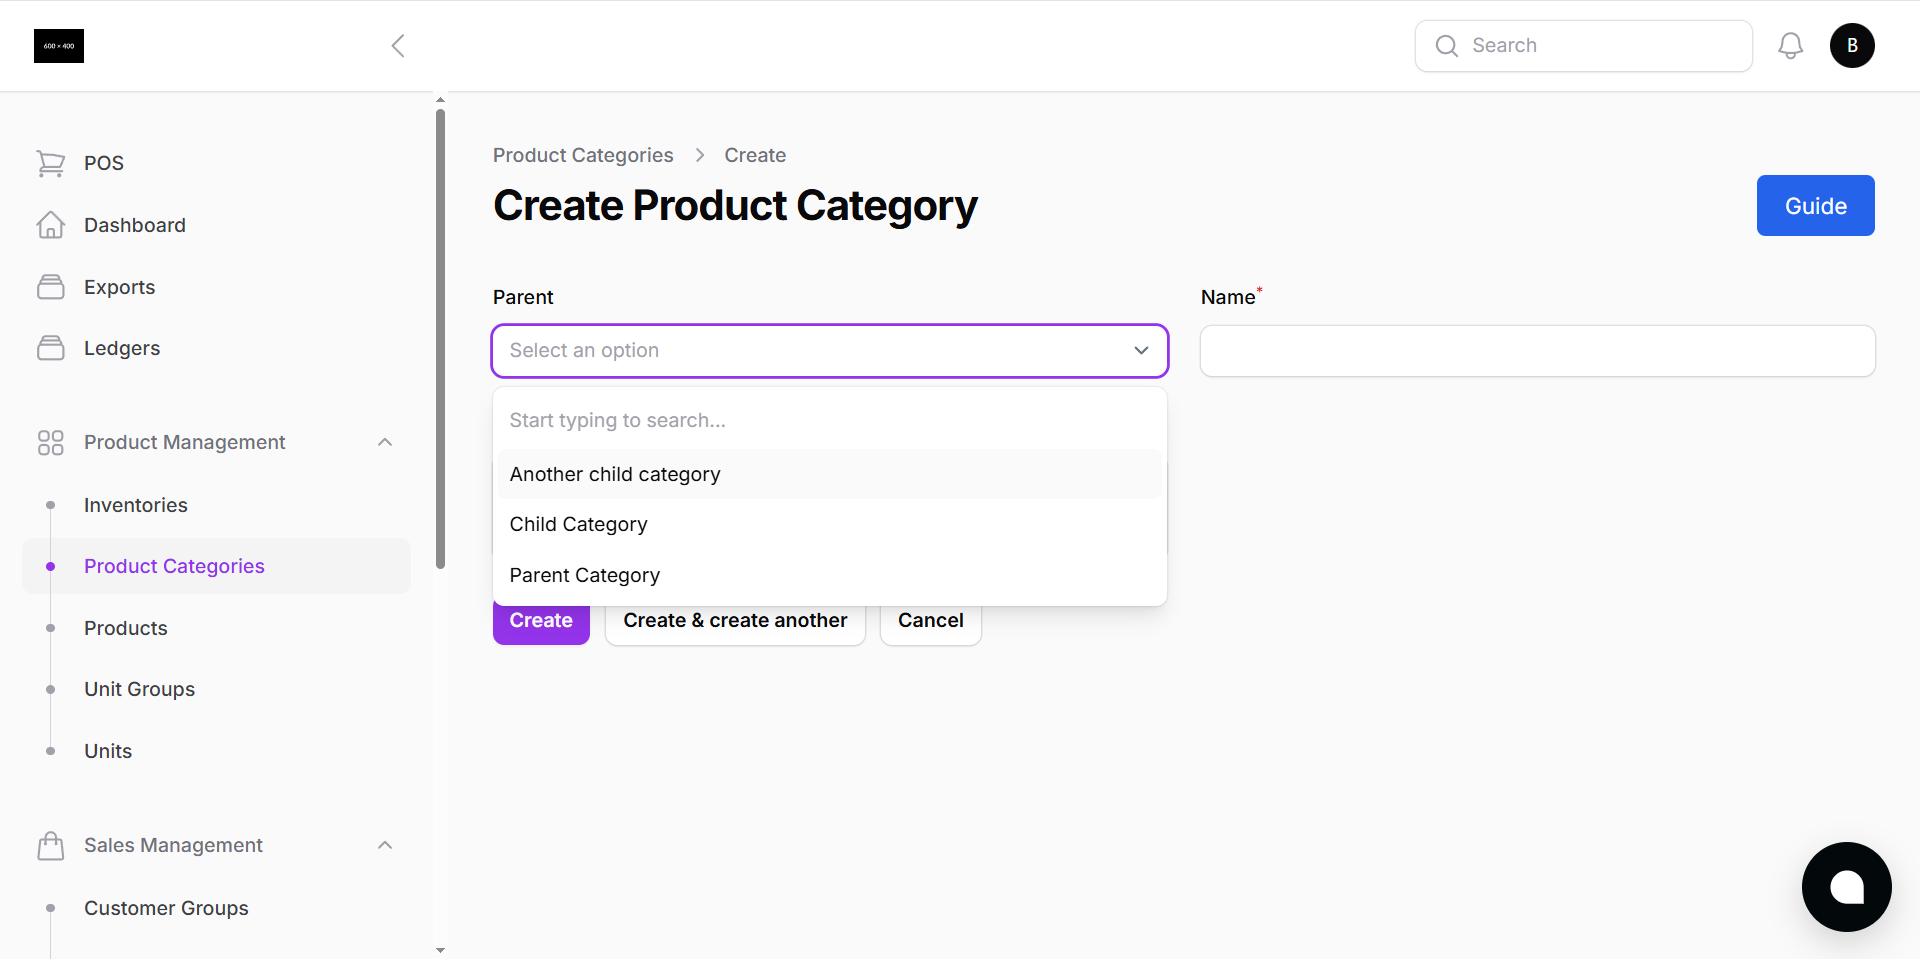Click the Product Management grid icon
The image size is (1920, 959).
(51, 442)
